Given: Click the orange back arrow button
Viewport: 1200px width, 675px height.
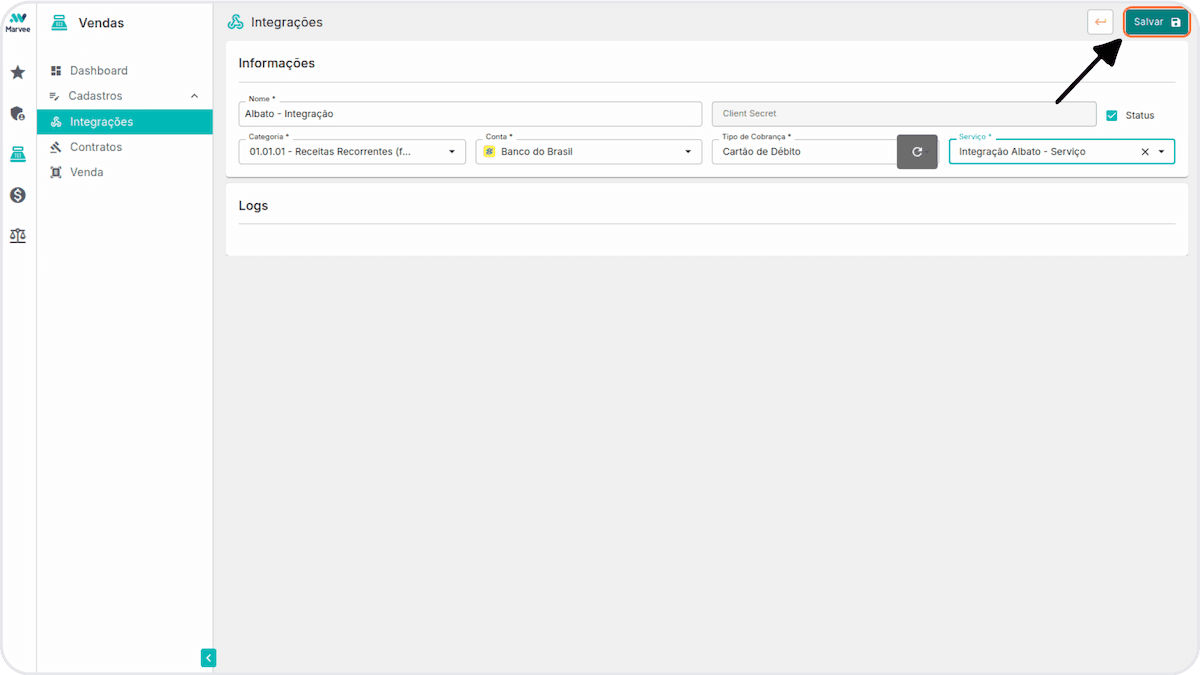Looking at the screenshot, I should (x=1101, y=22).
